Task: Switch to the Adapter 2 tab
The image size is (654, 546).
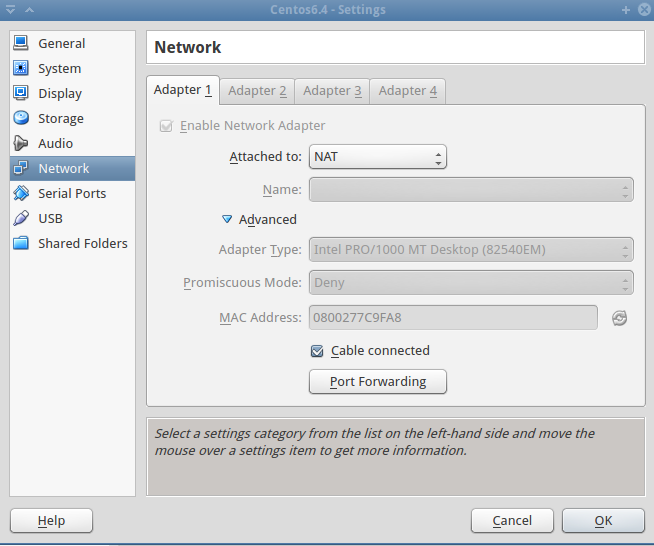Action: coord(257,91)
